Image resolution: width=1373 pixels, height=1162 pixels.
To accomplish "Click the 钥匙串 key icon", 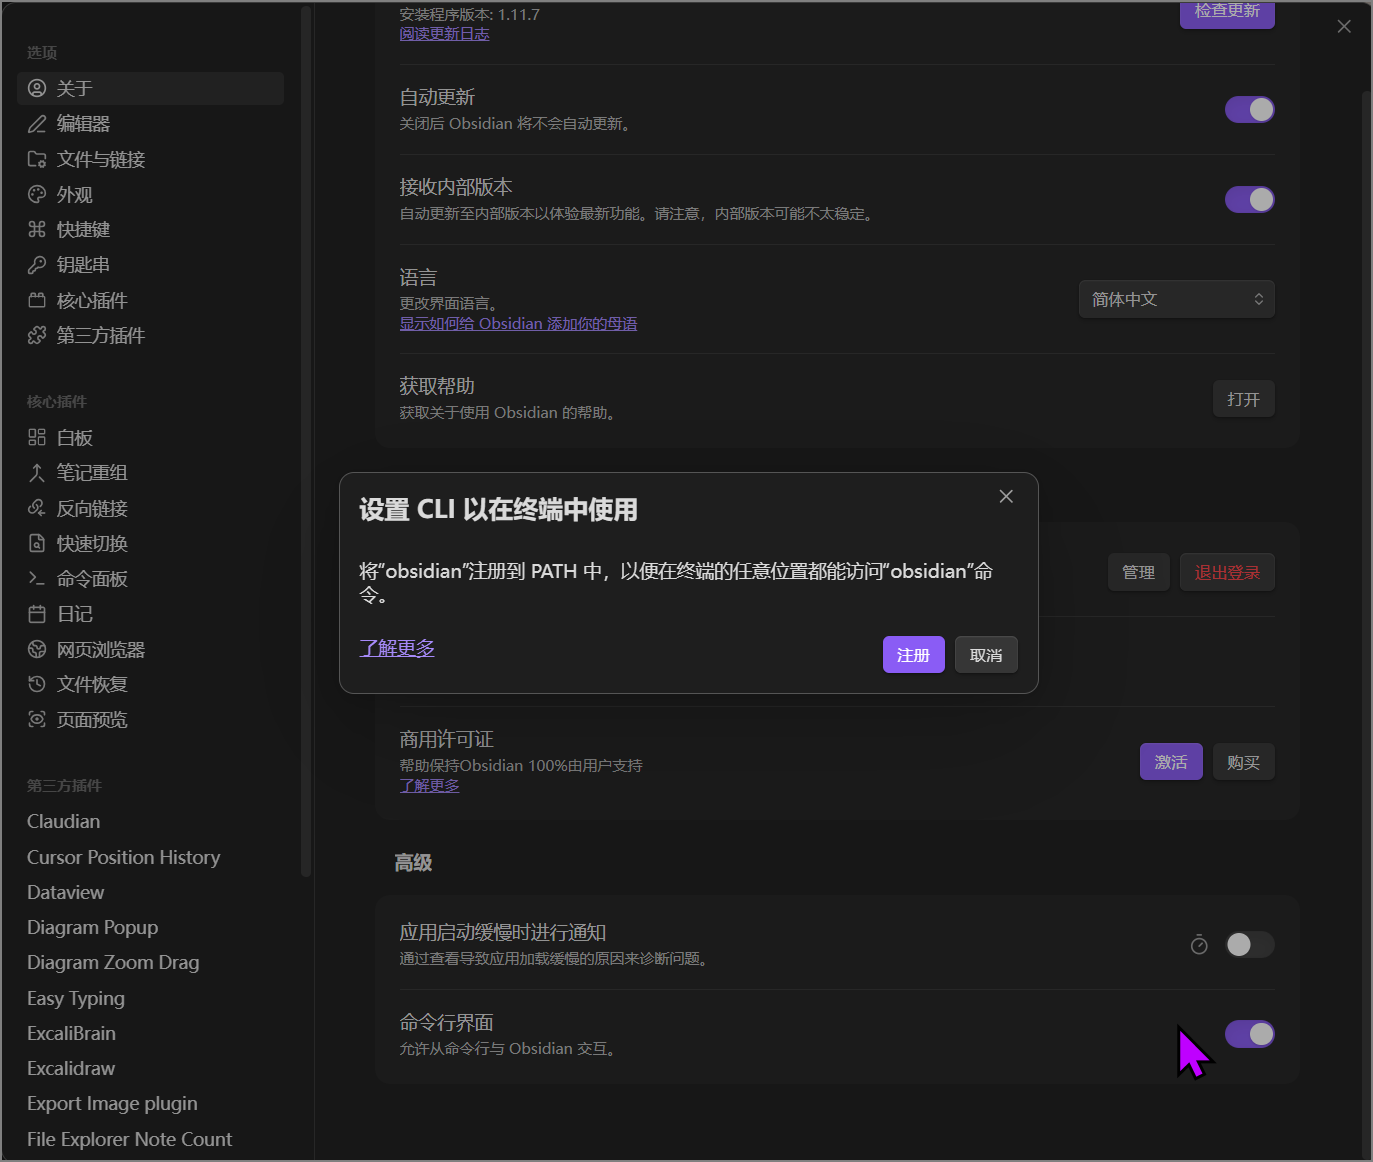I will [37, 265].
